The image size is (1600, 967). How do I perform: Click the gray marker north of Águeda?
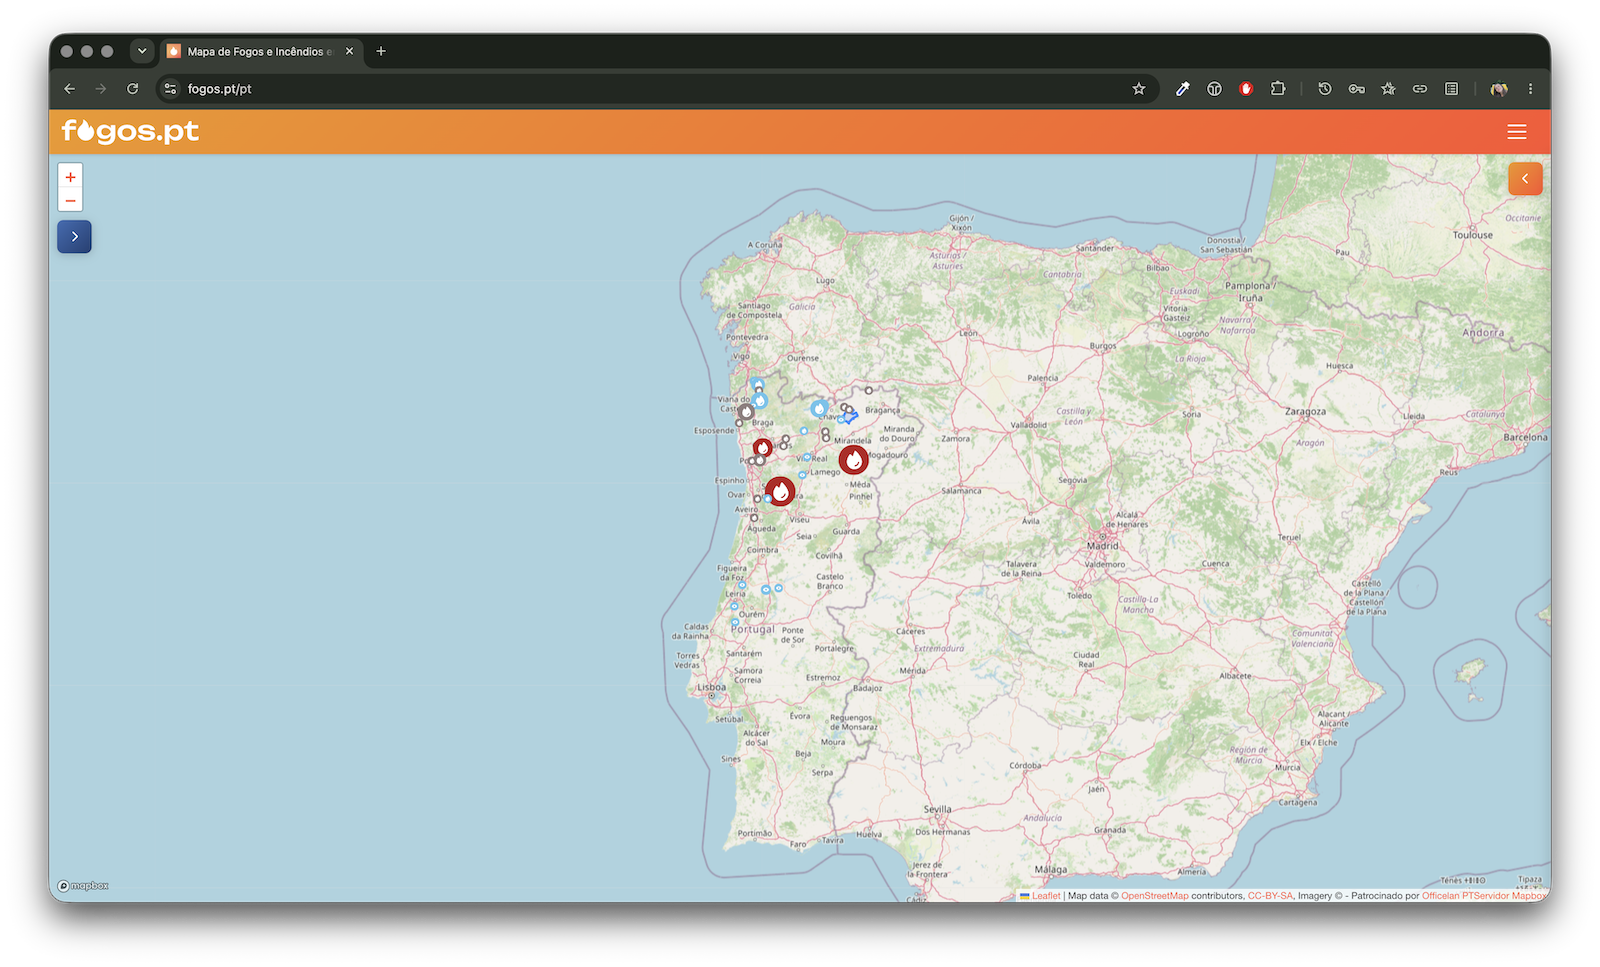tap(754, 518)
